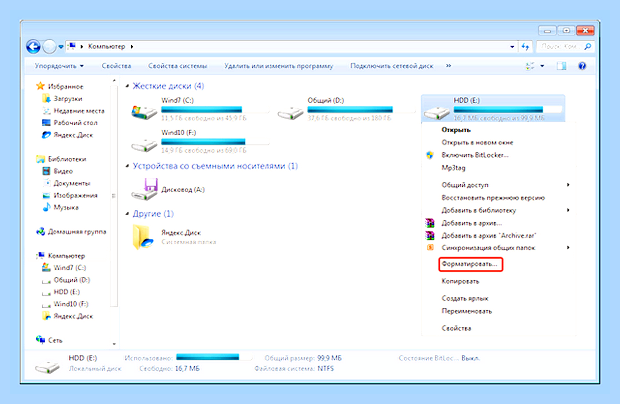
Task: Collapse Устройства со съемными носителями group
Action: point(127,166)
